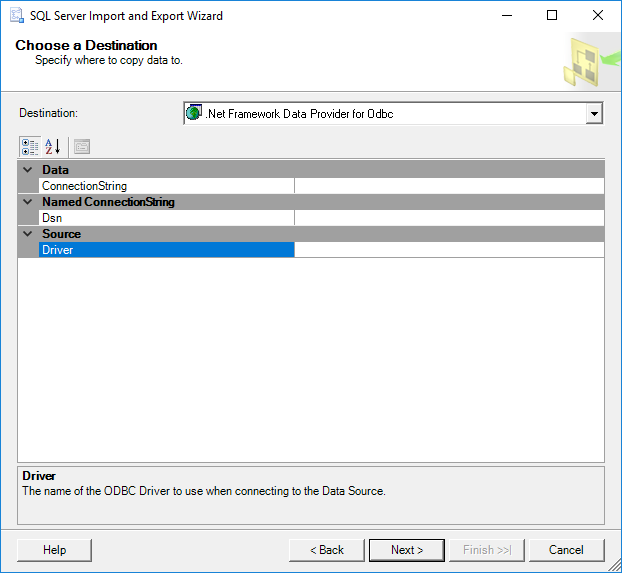Collapse the Named ConnectionString category chevron
This screenshot has height=573, width=622.
point(28,202)
